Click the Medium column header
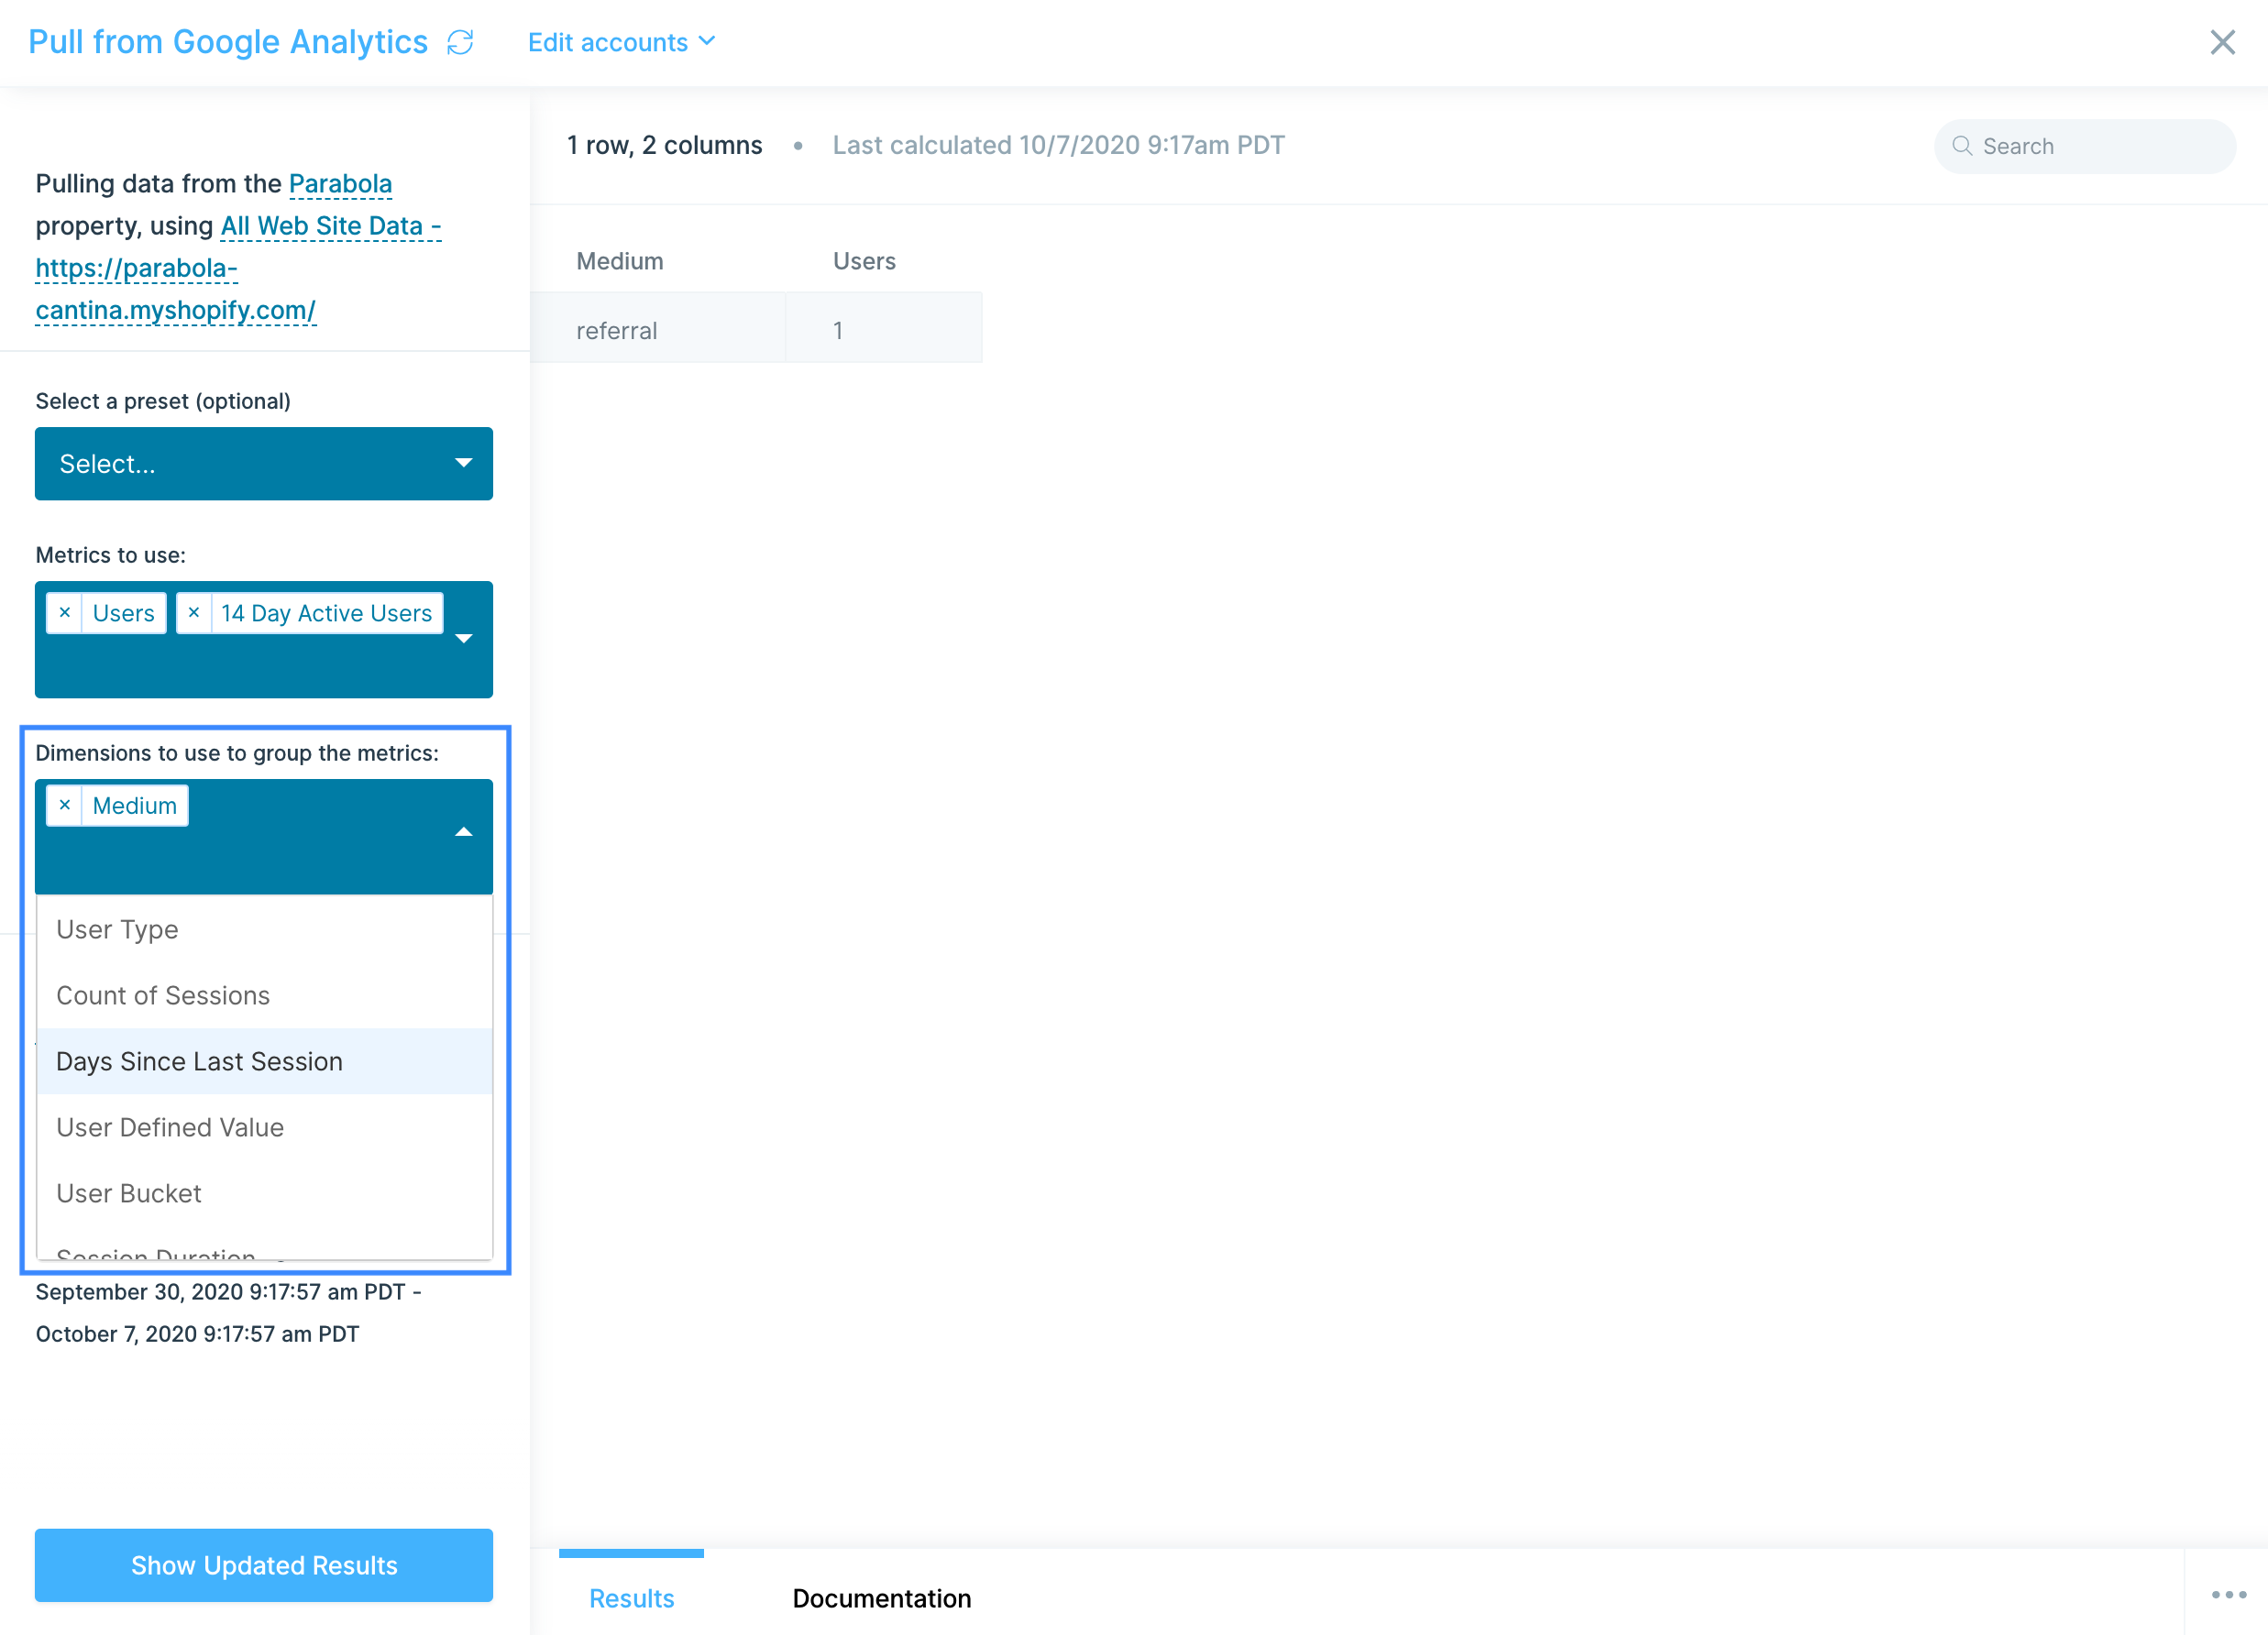Viewport: 2268px width, 1635px height. point(620,260)
